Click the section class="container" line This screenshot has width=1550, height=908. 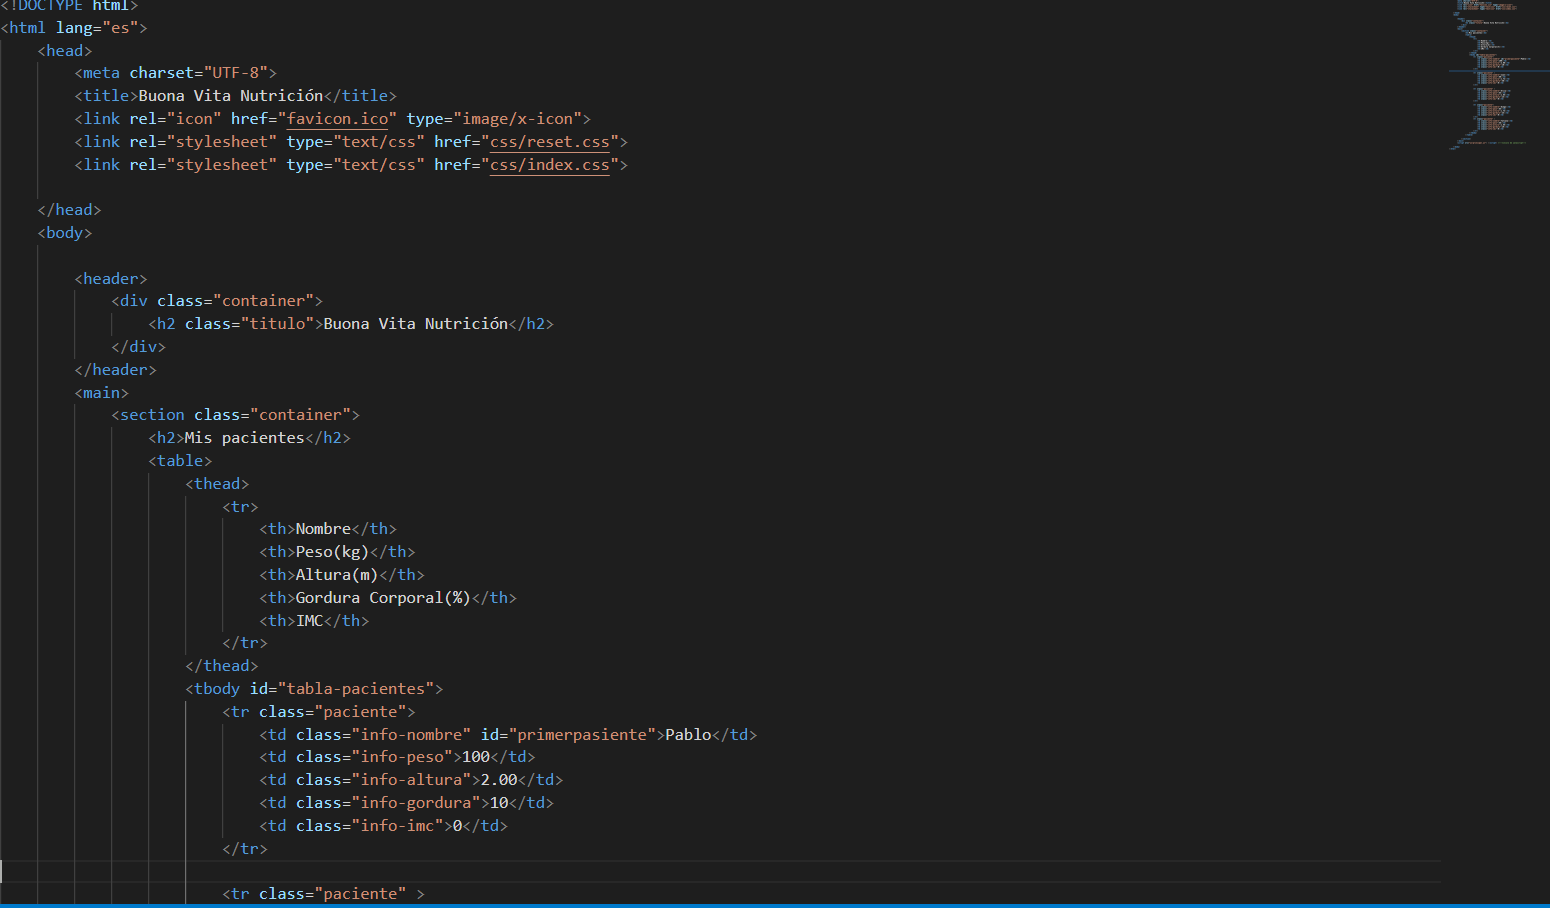coord(236,415)
